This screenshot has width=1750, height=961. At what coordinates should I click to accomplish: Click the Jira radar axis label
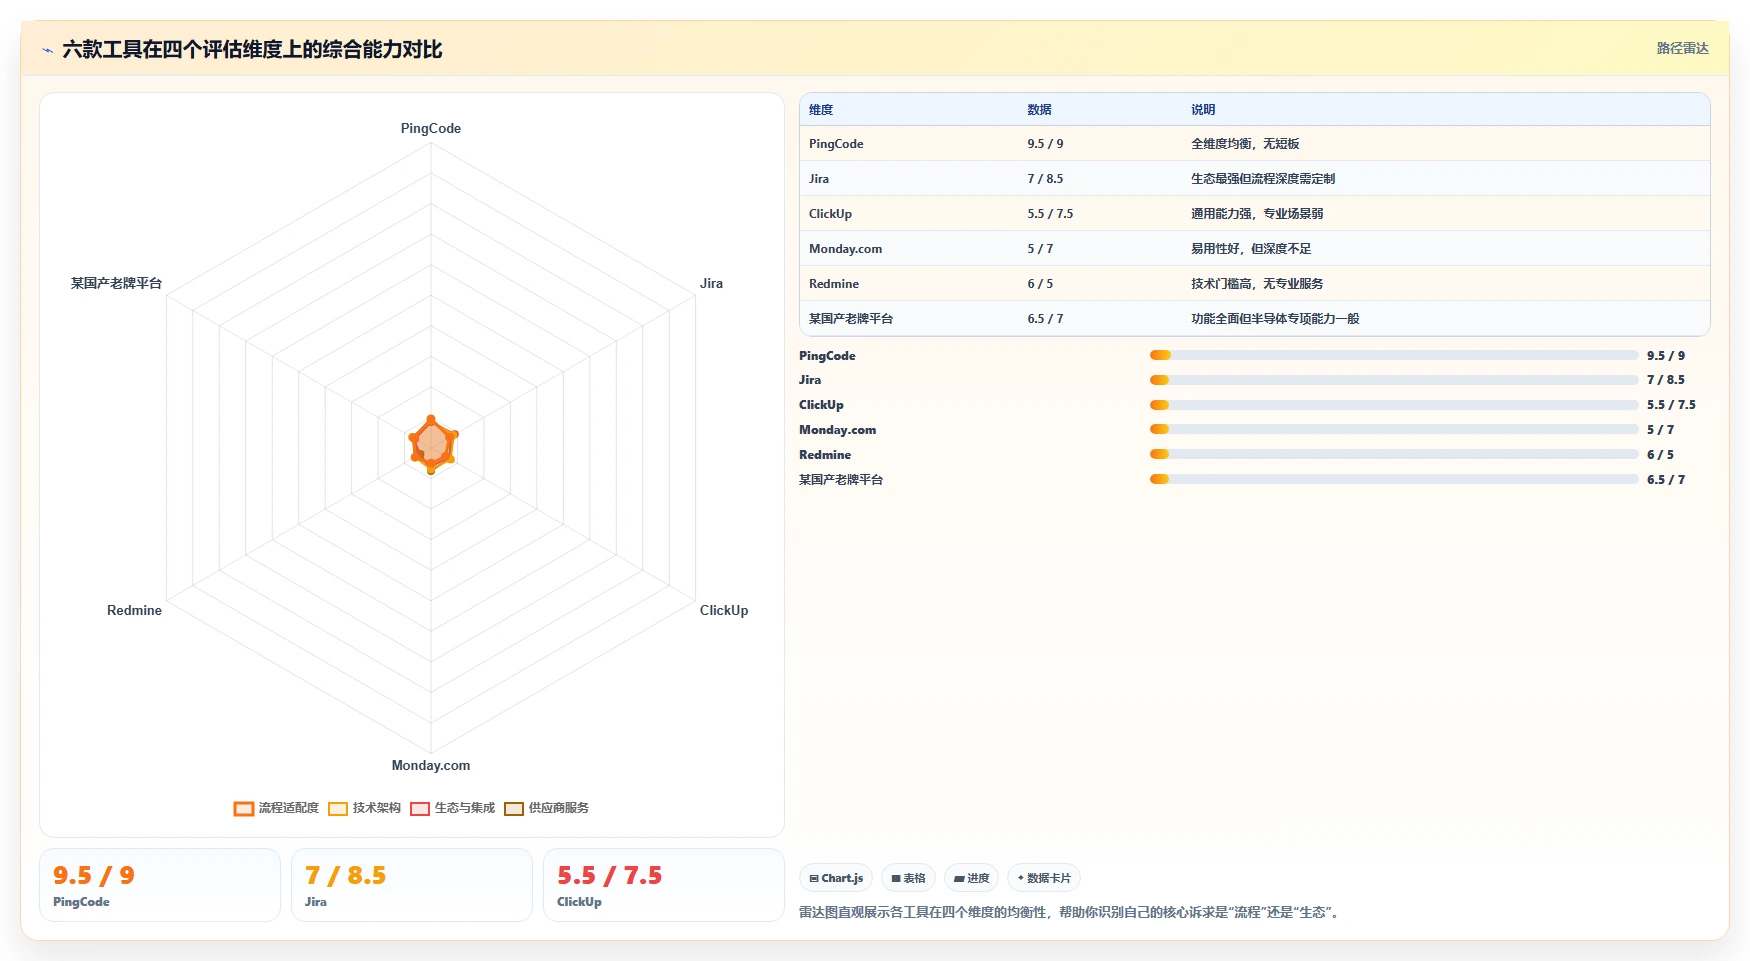(x=711, y=283)
